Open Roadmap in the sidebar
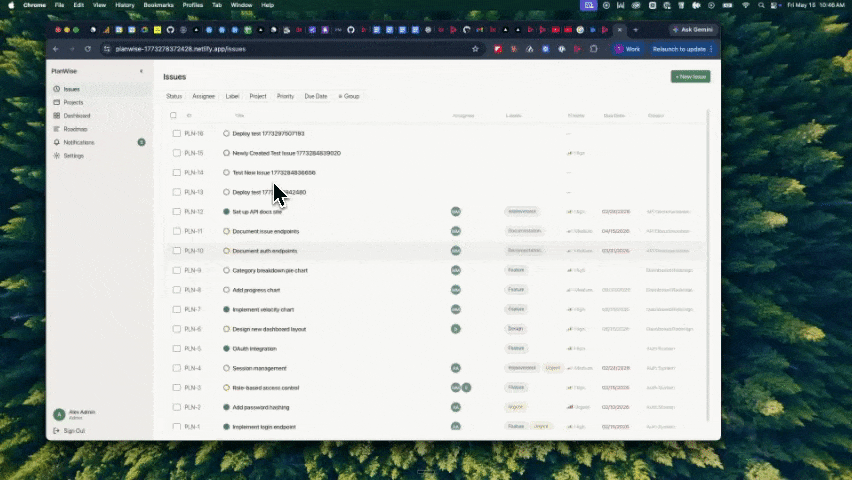 (98, 129)
